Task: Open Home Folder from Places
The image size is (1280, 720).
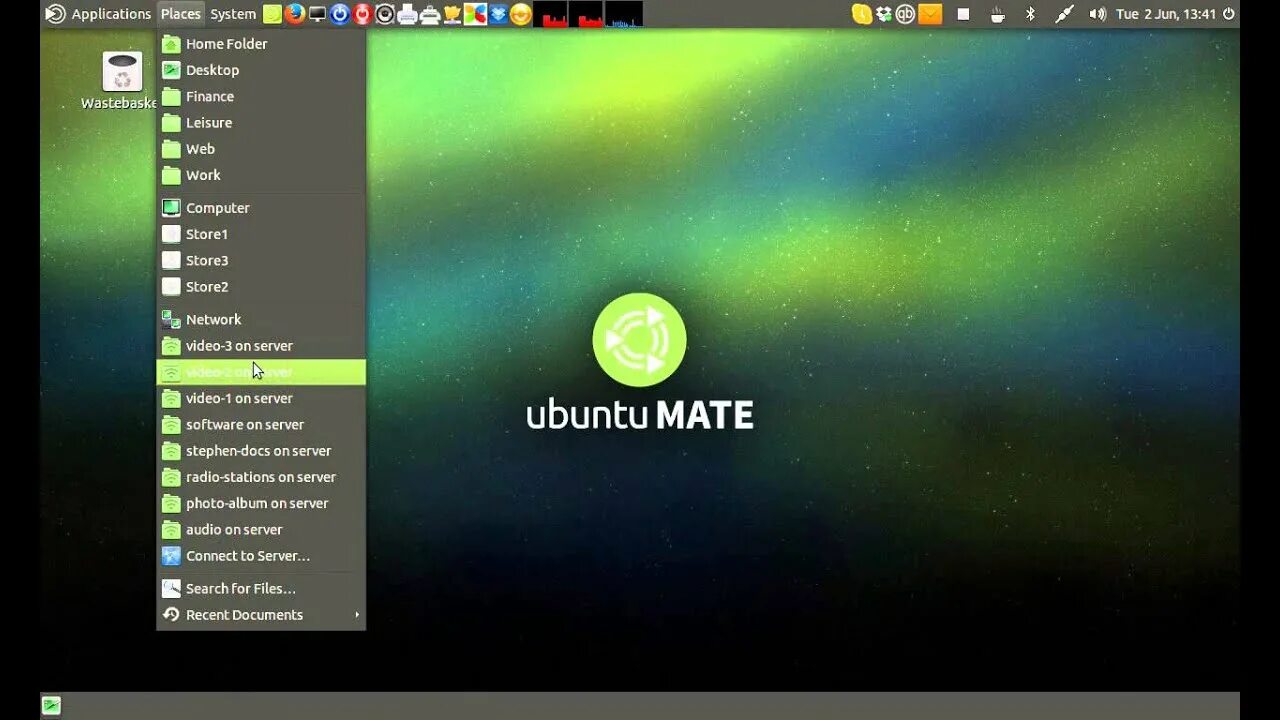Action: [x=261, y=44]
